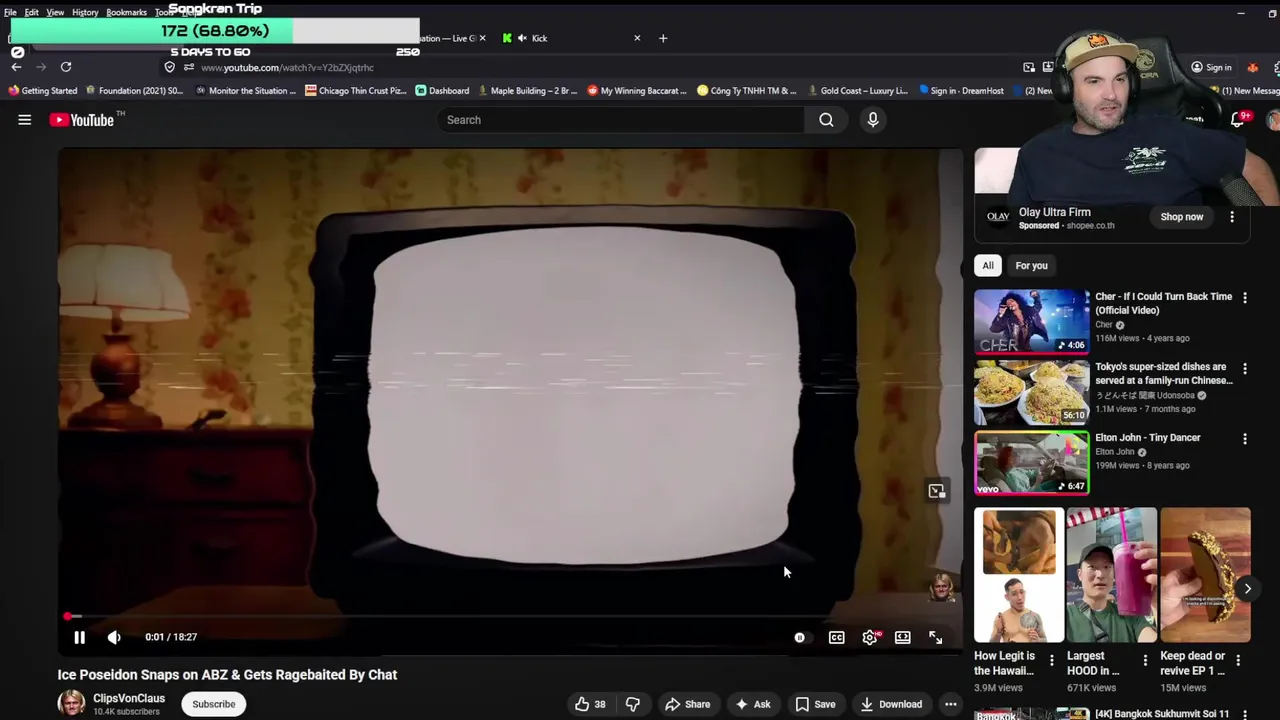Open options menu for Elton John video
The image size is (1280, 720).
click(x=1245, y=439)
